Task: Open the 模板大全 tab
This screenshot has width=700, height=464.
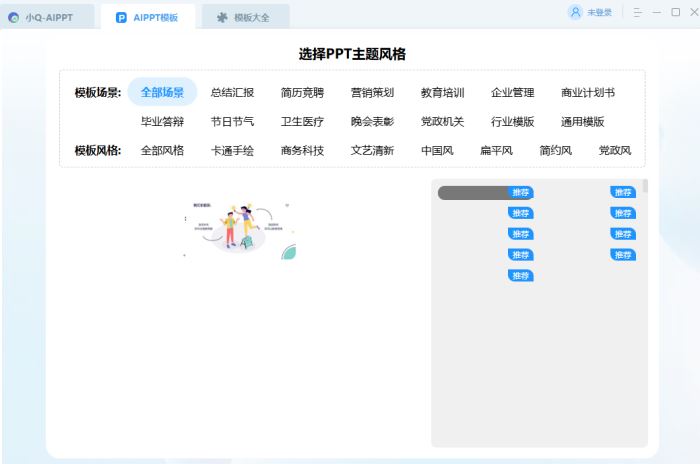Action: [246, 17]
